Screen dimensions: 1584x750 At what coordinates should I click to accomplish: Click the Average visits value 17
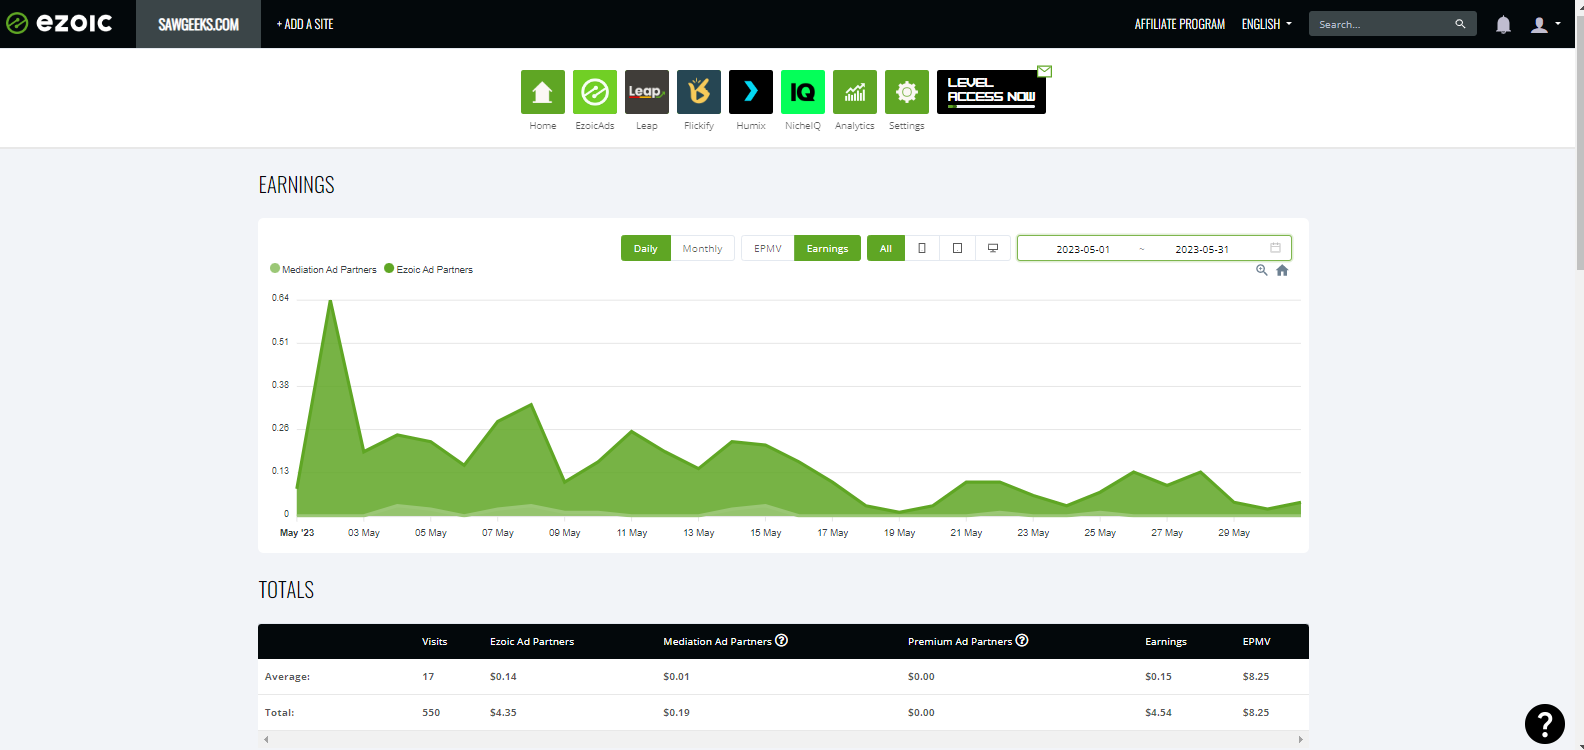pyautogui.click(x=428, y=677)
